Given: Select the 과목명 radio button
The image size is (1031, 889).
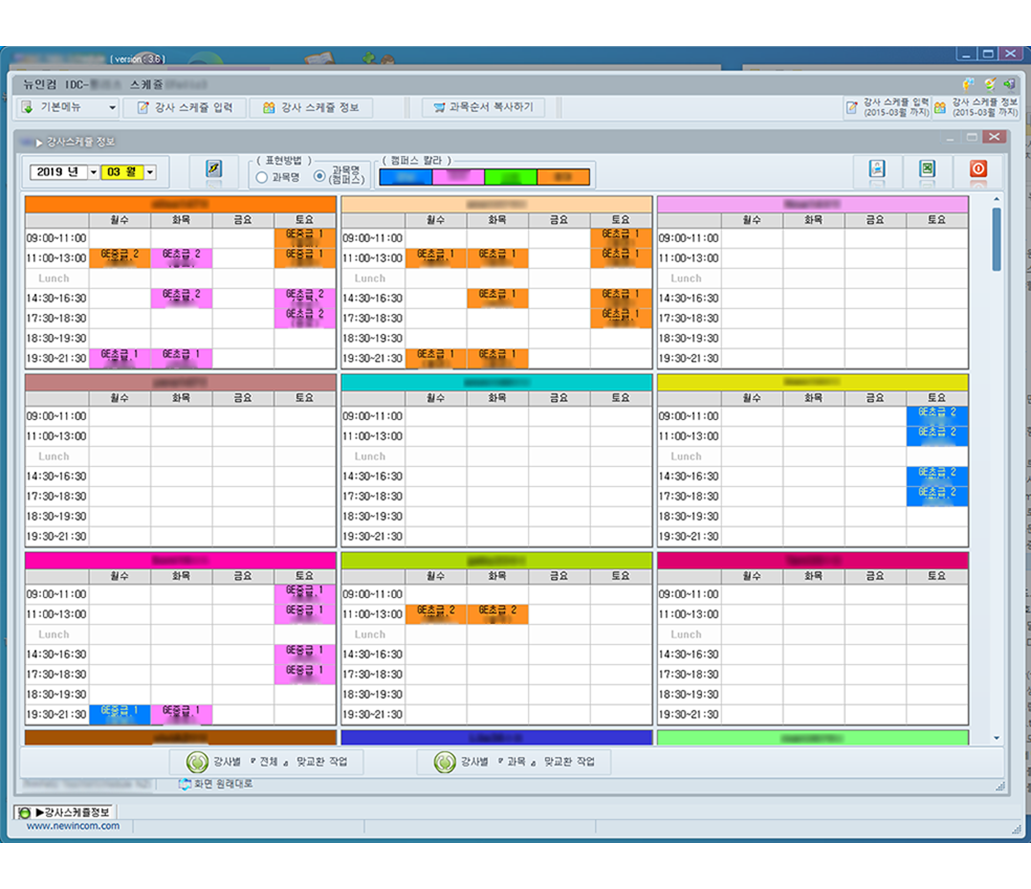Looking at the screenshot, I should click(x=262, y=178).
